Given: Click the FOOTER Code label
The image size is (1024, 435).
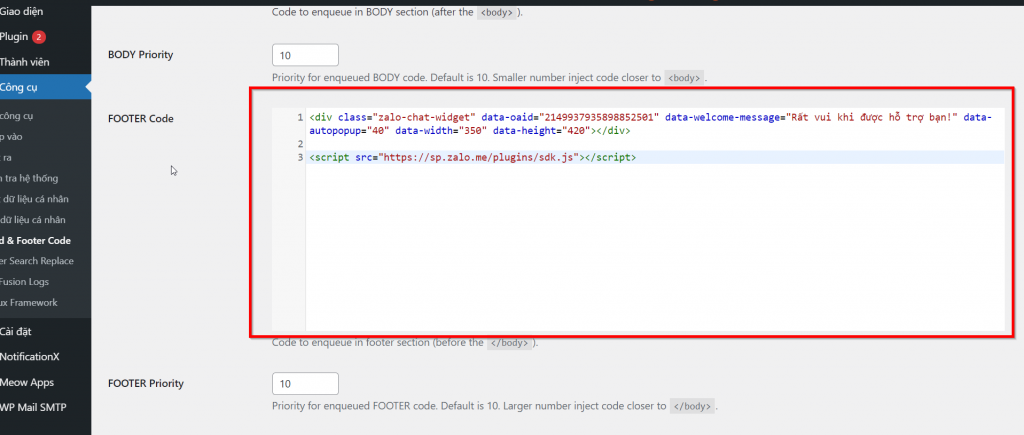Looking at the screenshot, I should pyautogui.click(x=140, y=118).
